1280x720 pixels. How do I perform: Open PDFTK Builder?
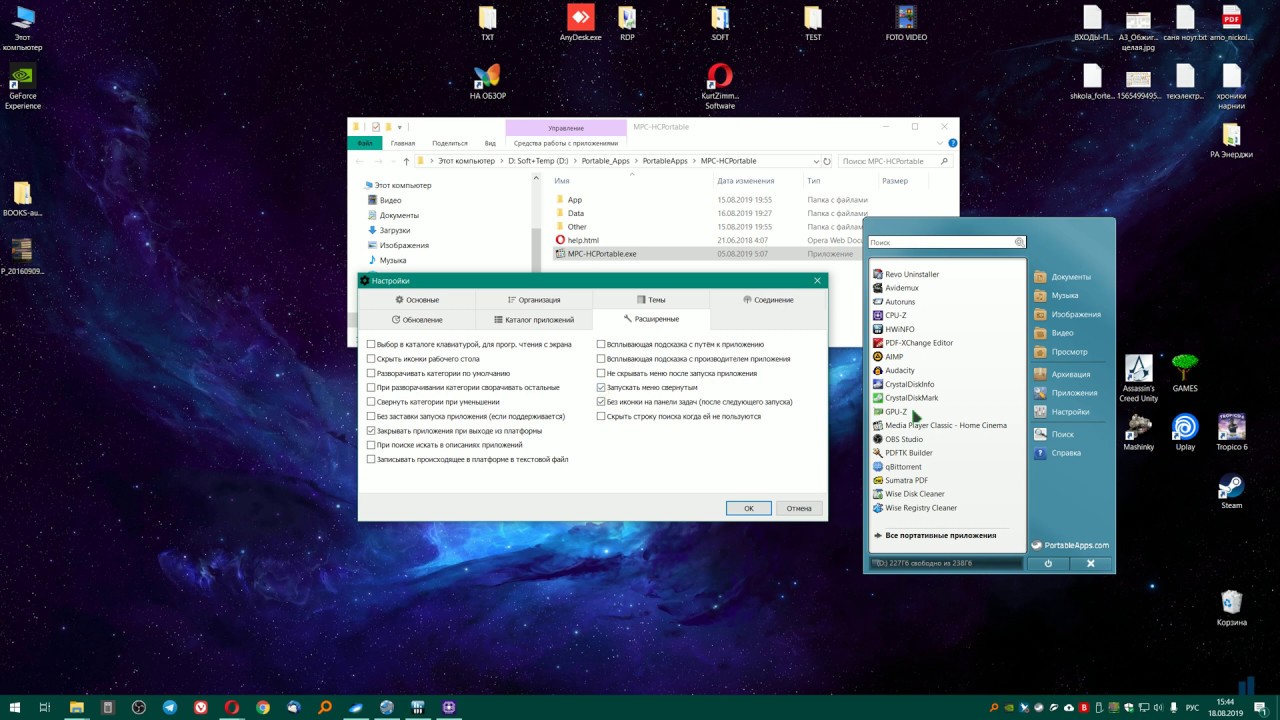click(902, 453)
